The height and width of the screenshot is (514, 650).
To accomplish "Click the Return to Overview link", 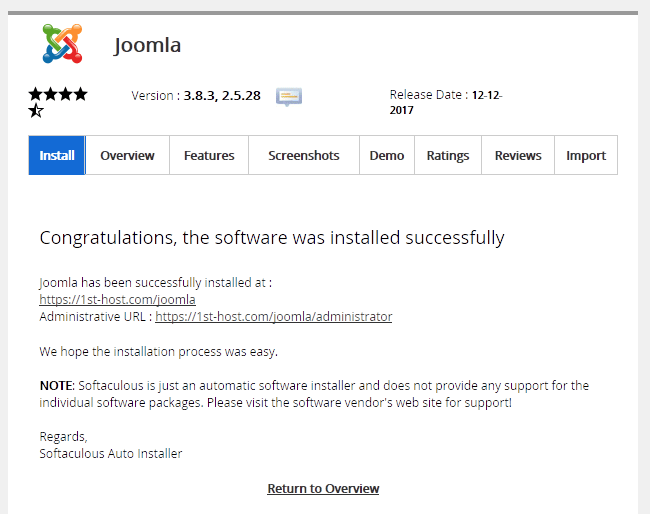I will click(x=323, y=488).
